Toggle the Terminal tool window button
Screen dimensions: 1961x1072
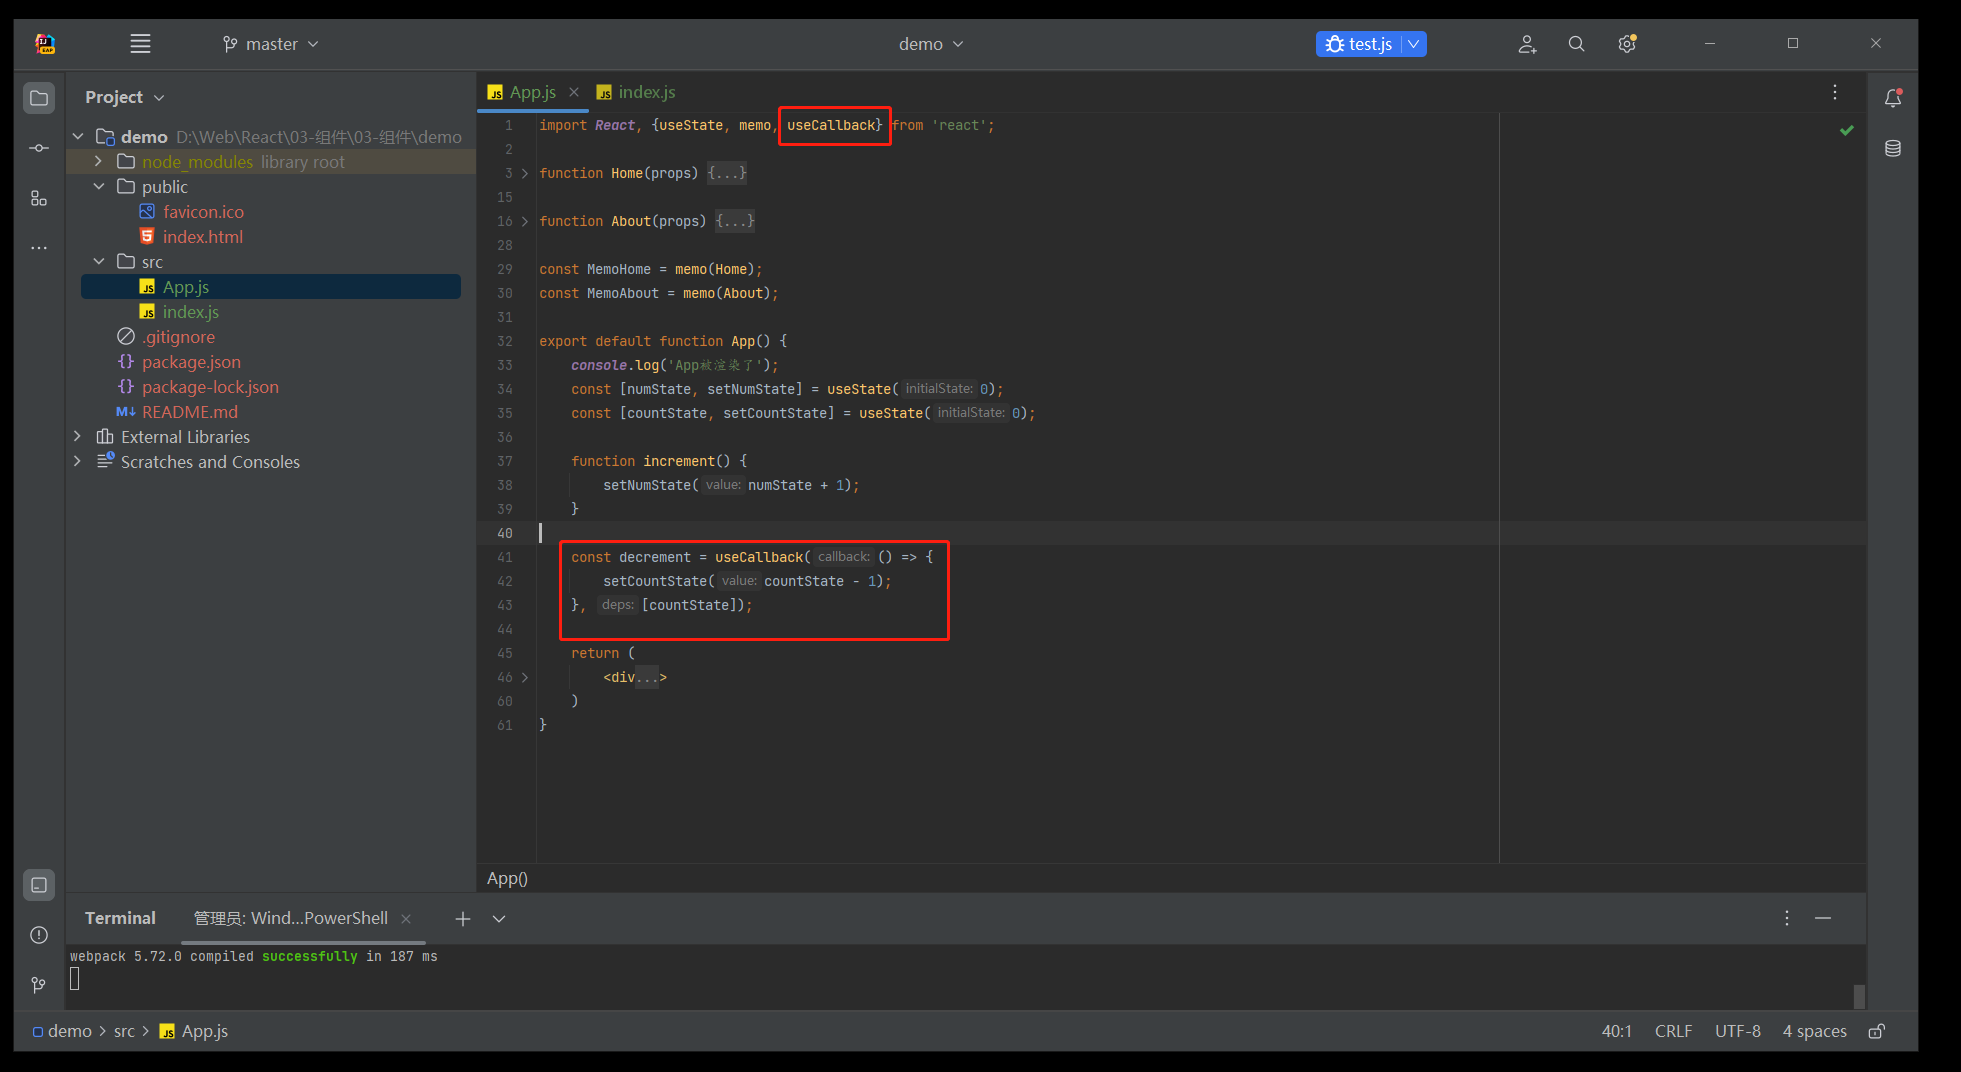pyautogui.click(x=39, y=885)
